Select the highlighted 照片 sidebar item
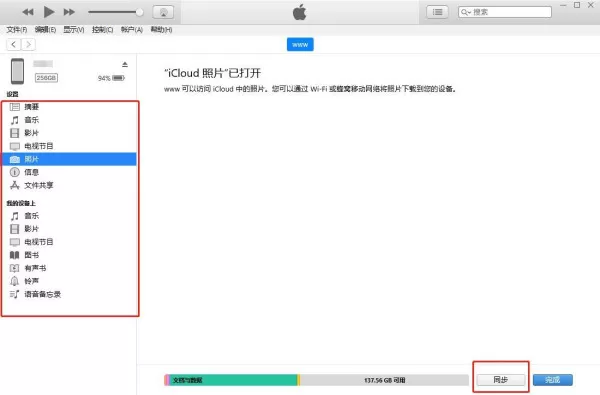The width and height of the screenshot is (600, 395). click(69, 159)
